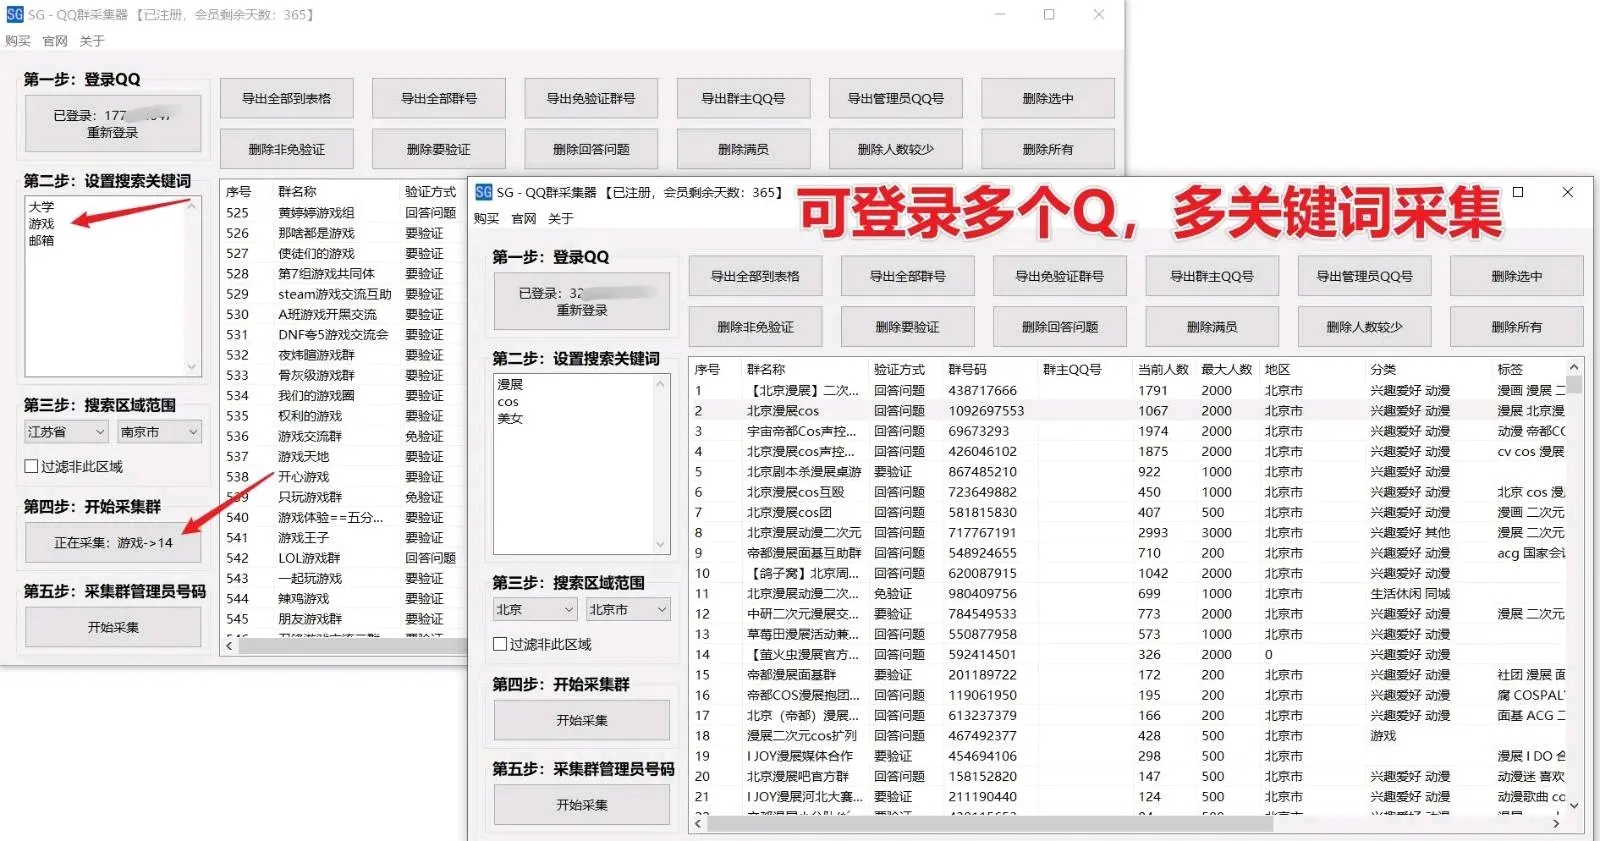Toggle 过滤非此区域 checkbox in back window

[32, 466]
